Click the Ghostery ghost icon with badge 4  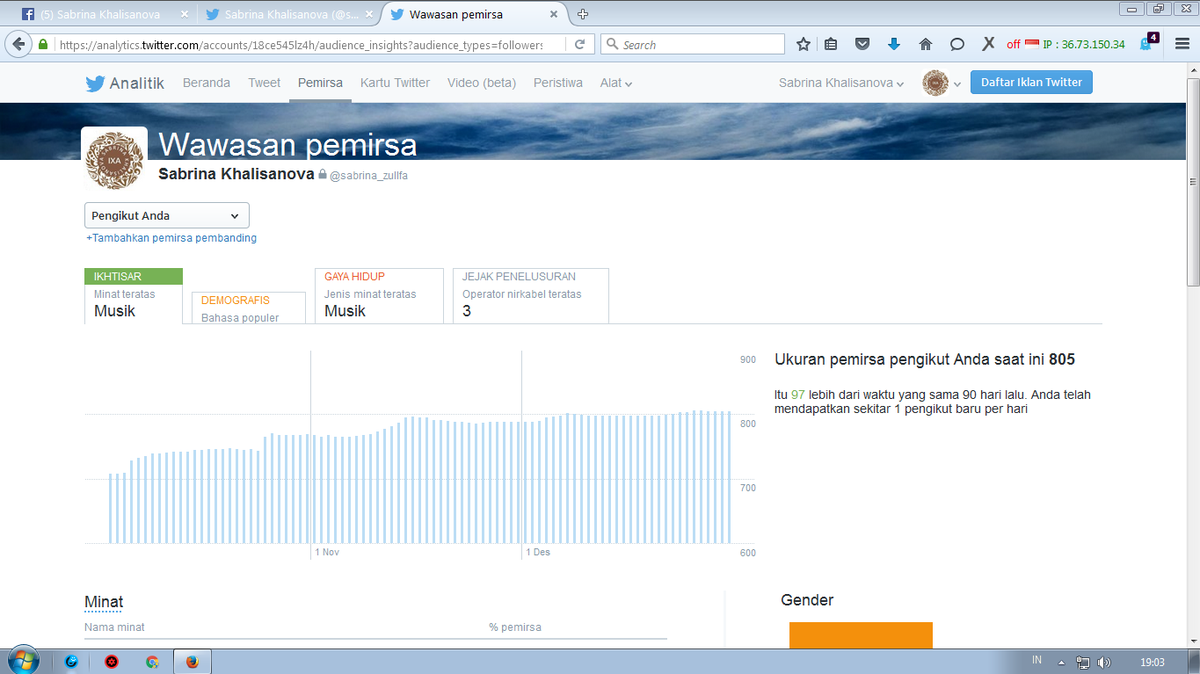(x=1149, y=43)
